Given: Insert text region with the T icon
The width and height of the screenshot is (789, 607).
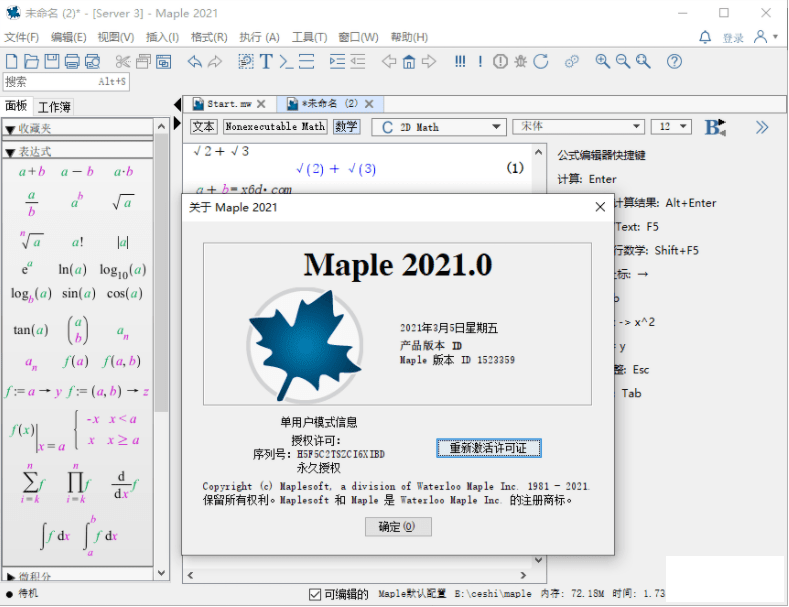Looking at the screenshot, I should point(266,61).
